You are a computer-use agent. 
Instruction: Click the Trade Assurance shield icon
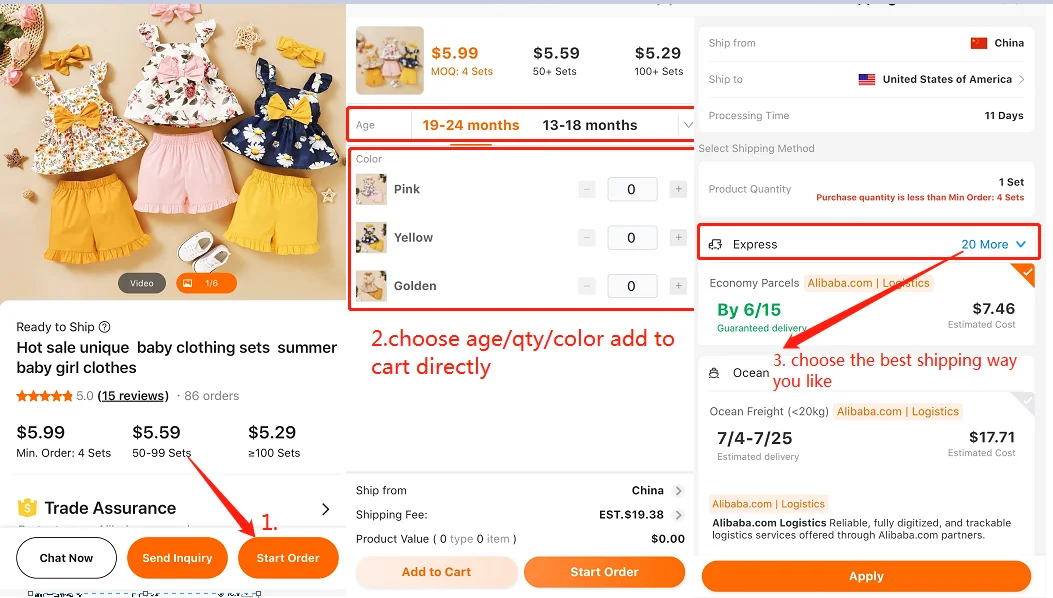[x=27, y=508]
